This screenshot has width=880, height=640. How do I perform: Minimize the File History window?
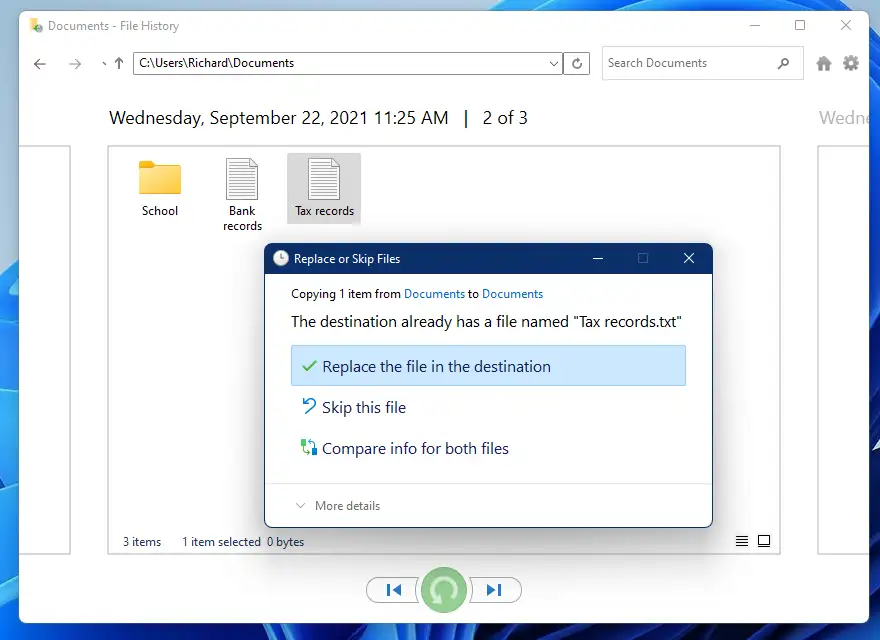coord(755,25)
